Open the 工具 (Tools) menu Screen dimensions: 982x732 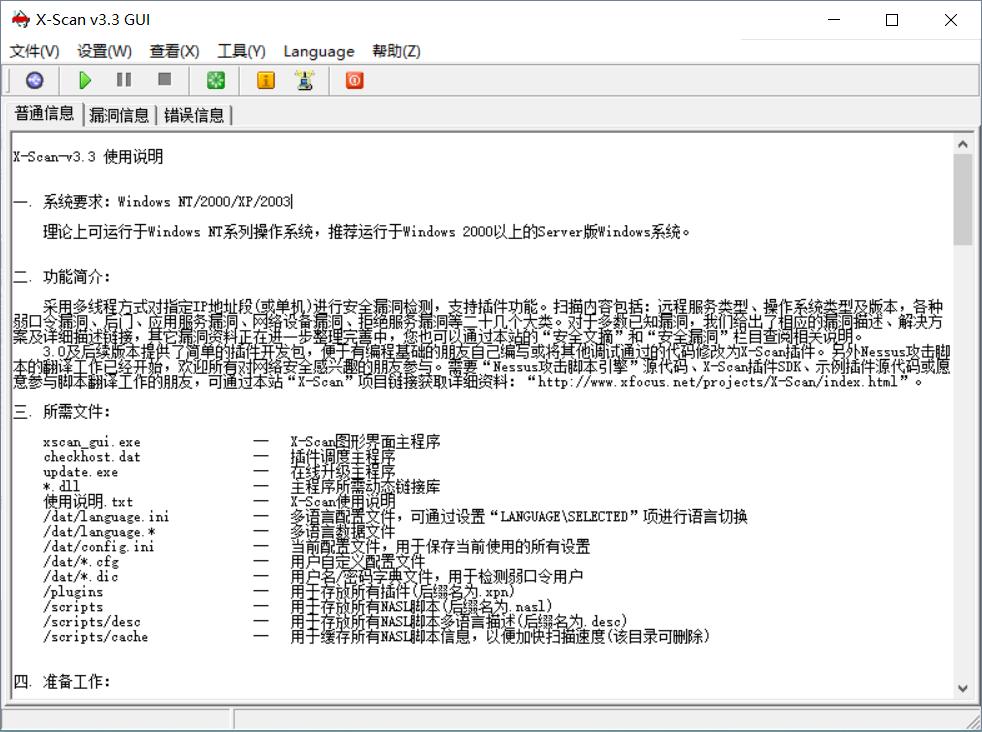coord(240,51)
